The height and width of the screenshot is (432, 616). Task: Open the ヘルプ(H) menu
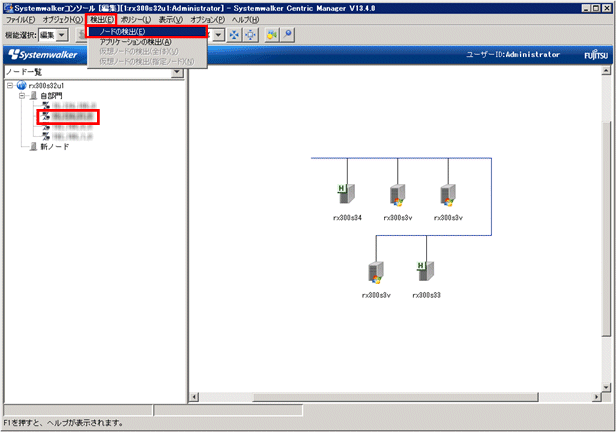point(245,20)
